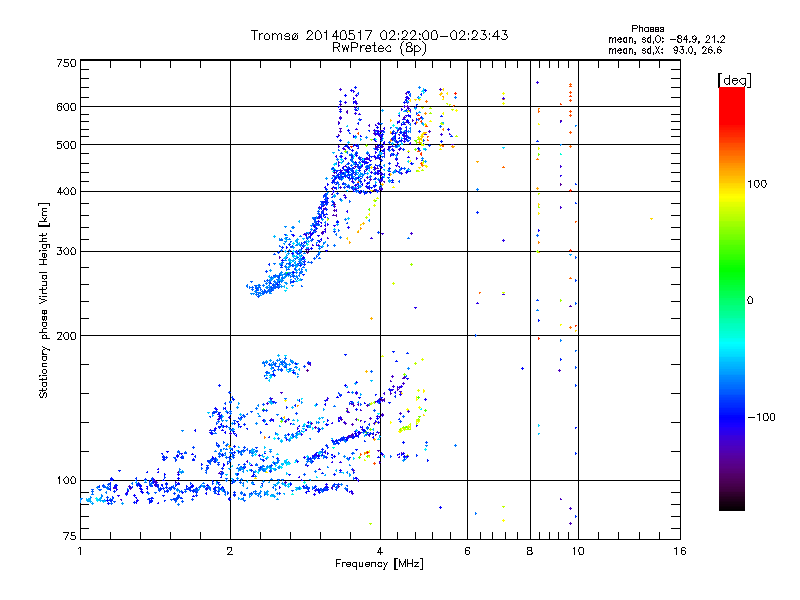This screenshot has width=800, height=600.
Task: Click the y-axis '500' label
Action: click(66, 145)
